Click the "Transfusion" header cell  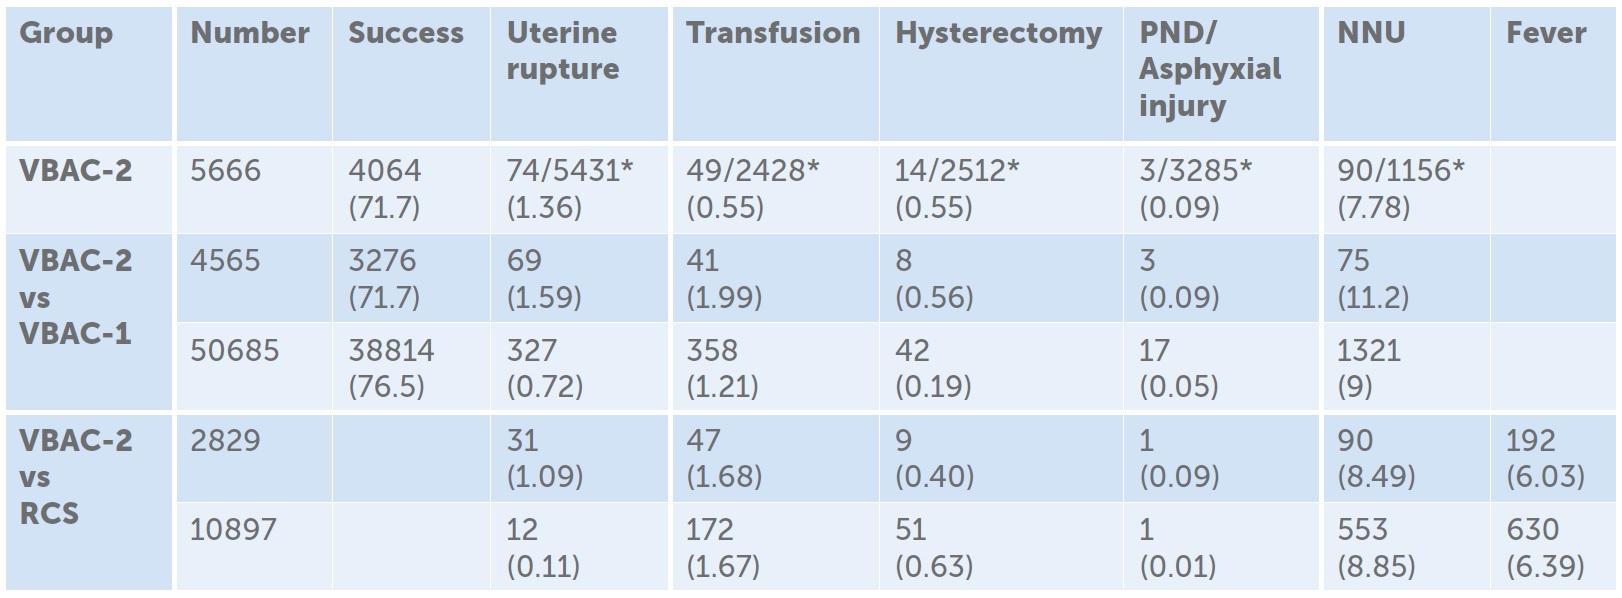coord(773,33)
